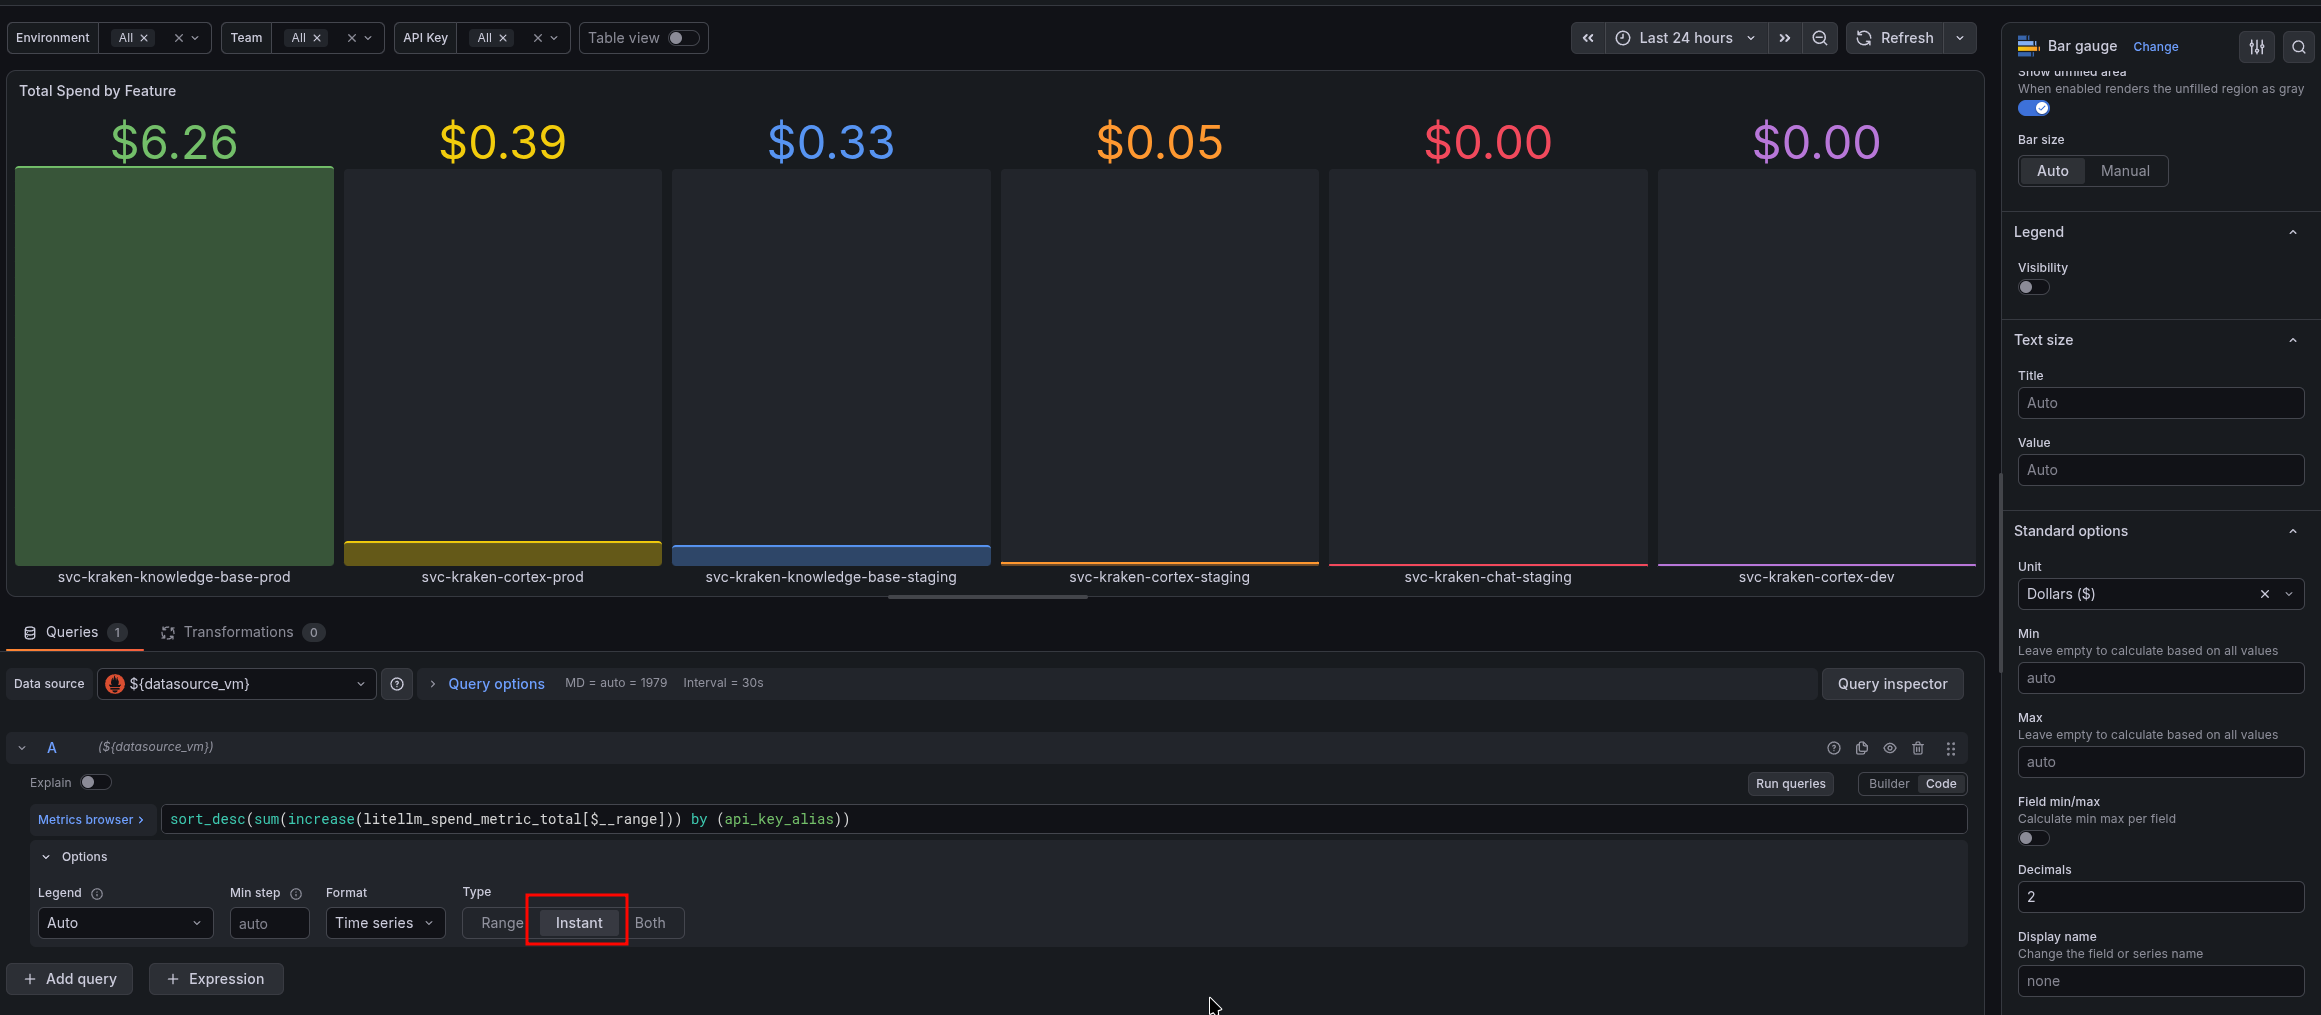The width and height of the screenshot is (2321, 1015).
Task: Switch to the Queries tab
Action: pos(75,632)
